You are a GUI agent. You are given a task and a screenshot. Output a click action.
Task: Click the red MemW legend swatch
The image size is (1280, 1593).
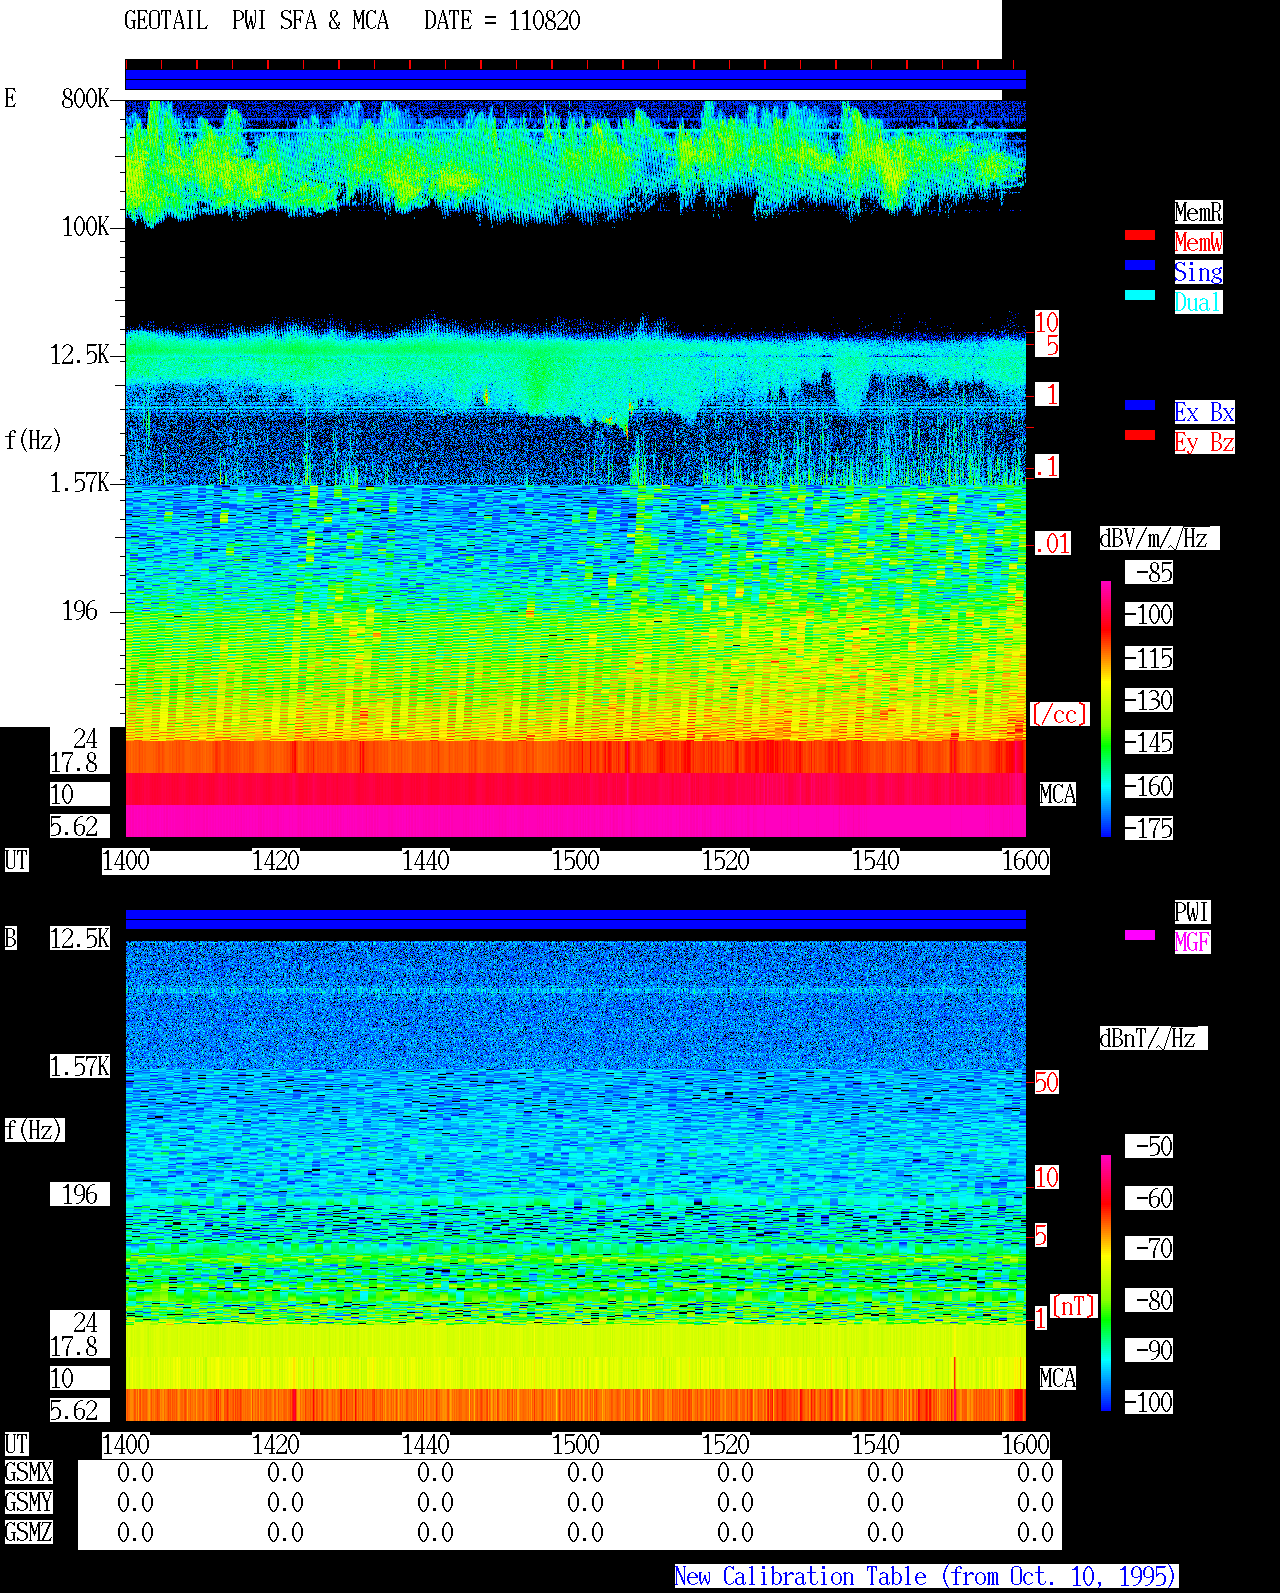1140,235
